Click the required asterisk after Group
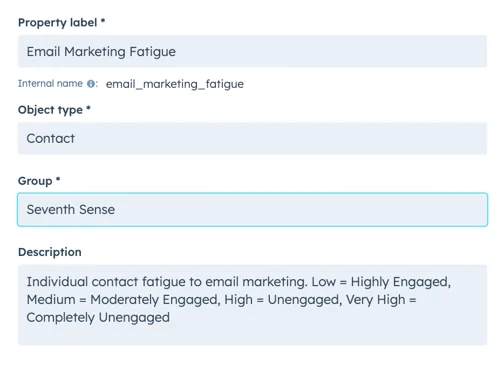 (x=58, y=179)
